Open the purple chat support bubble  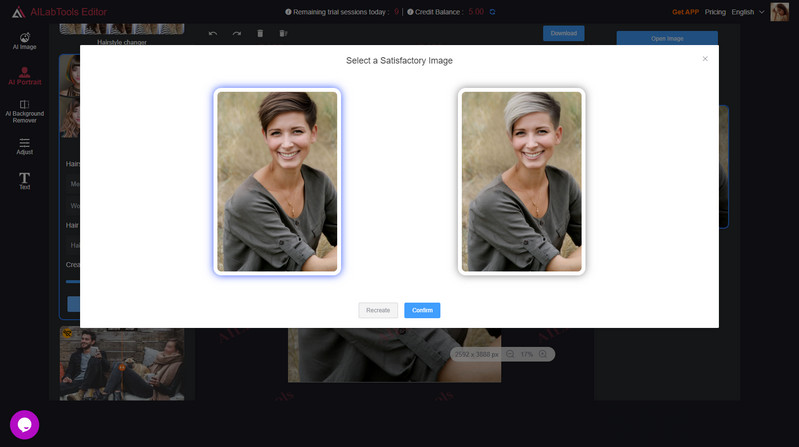(24, 425)
